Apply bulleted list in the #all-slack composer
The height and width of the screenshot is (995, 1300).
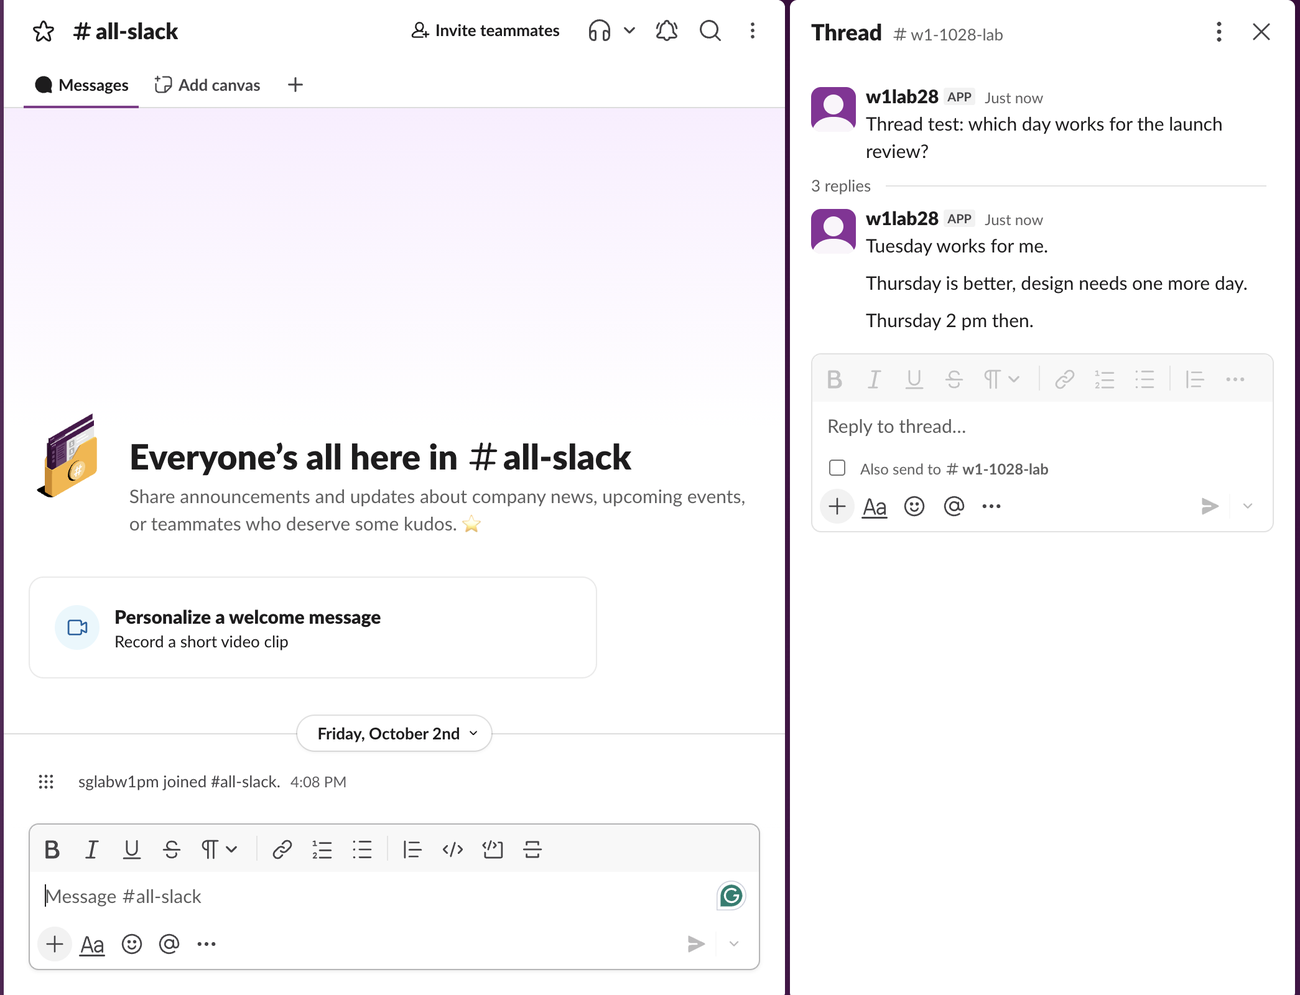362,849
